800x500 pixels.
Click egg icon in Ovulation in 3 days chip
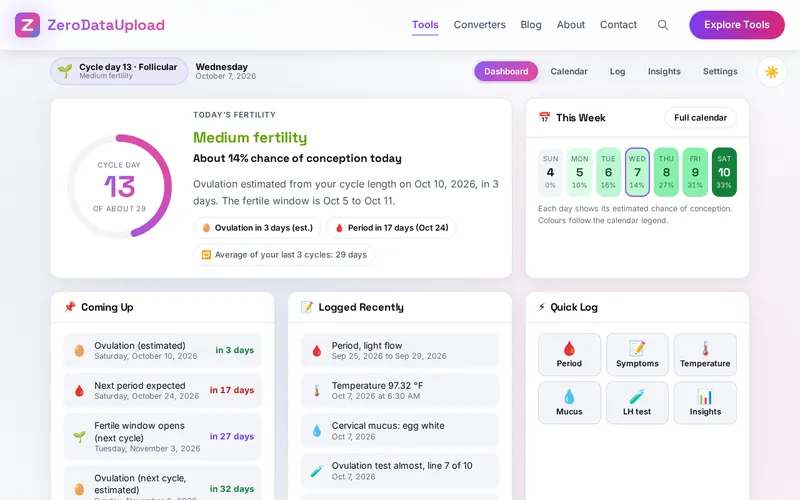point(206,228)
